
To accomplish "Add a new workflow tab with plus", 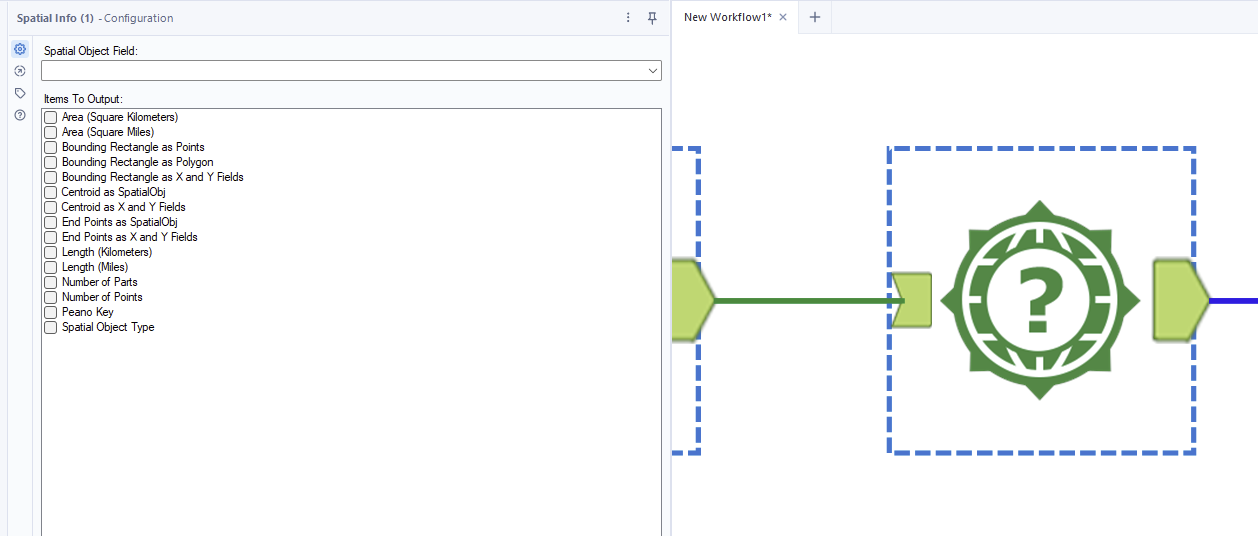I will point(815,17).
